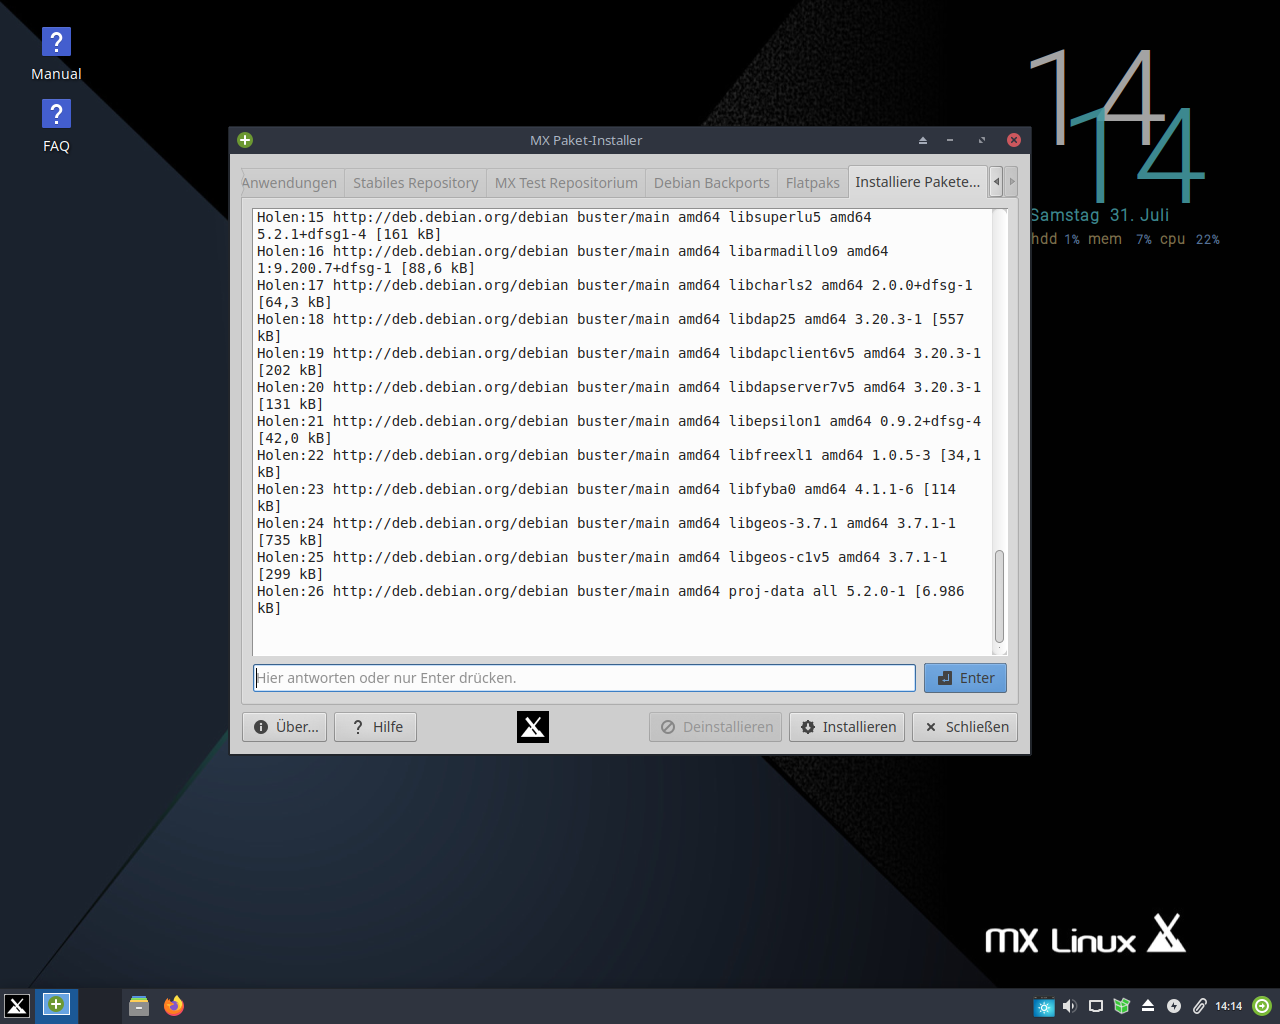Click the 'Holen:26' proj-data log line
This screenshot has width=1280, height=1024.
(611, 600)
